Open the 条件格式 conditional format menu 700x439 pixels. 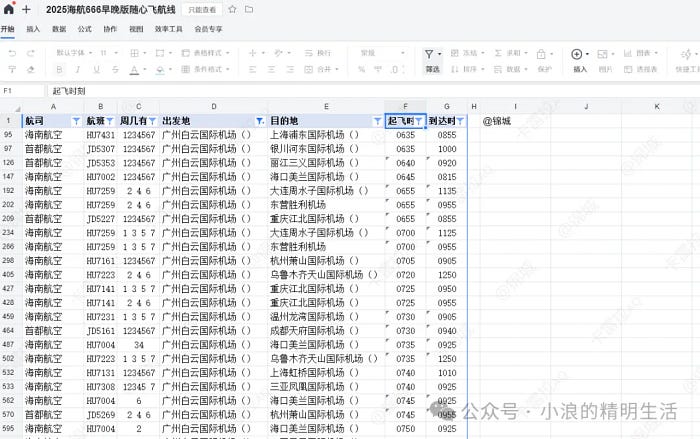coord(206,69)
